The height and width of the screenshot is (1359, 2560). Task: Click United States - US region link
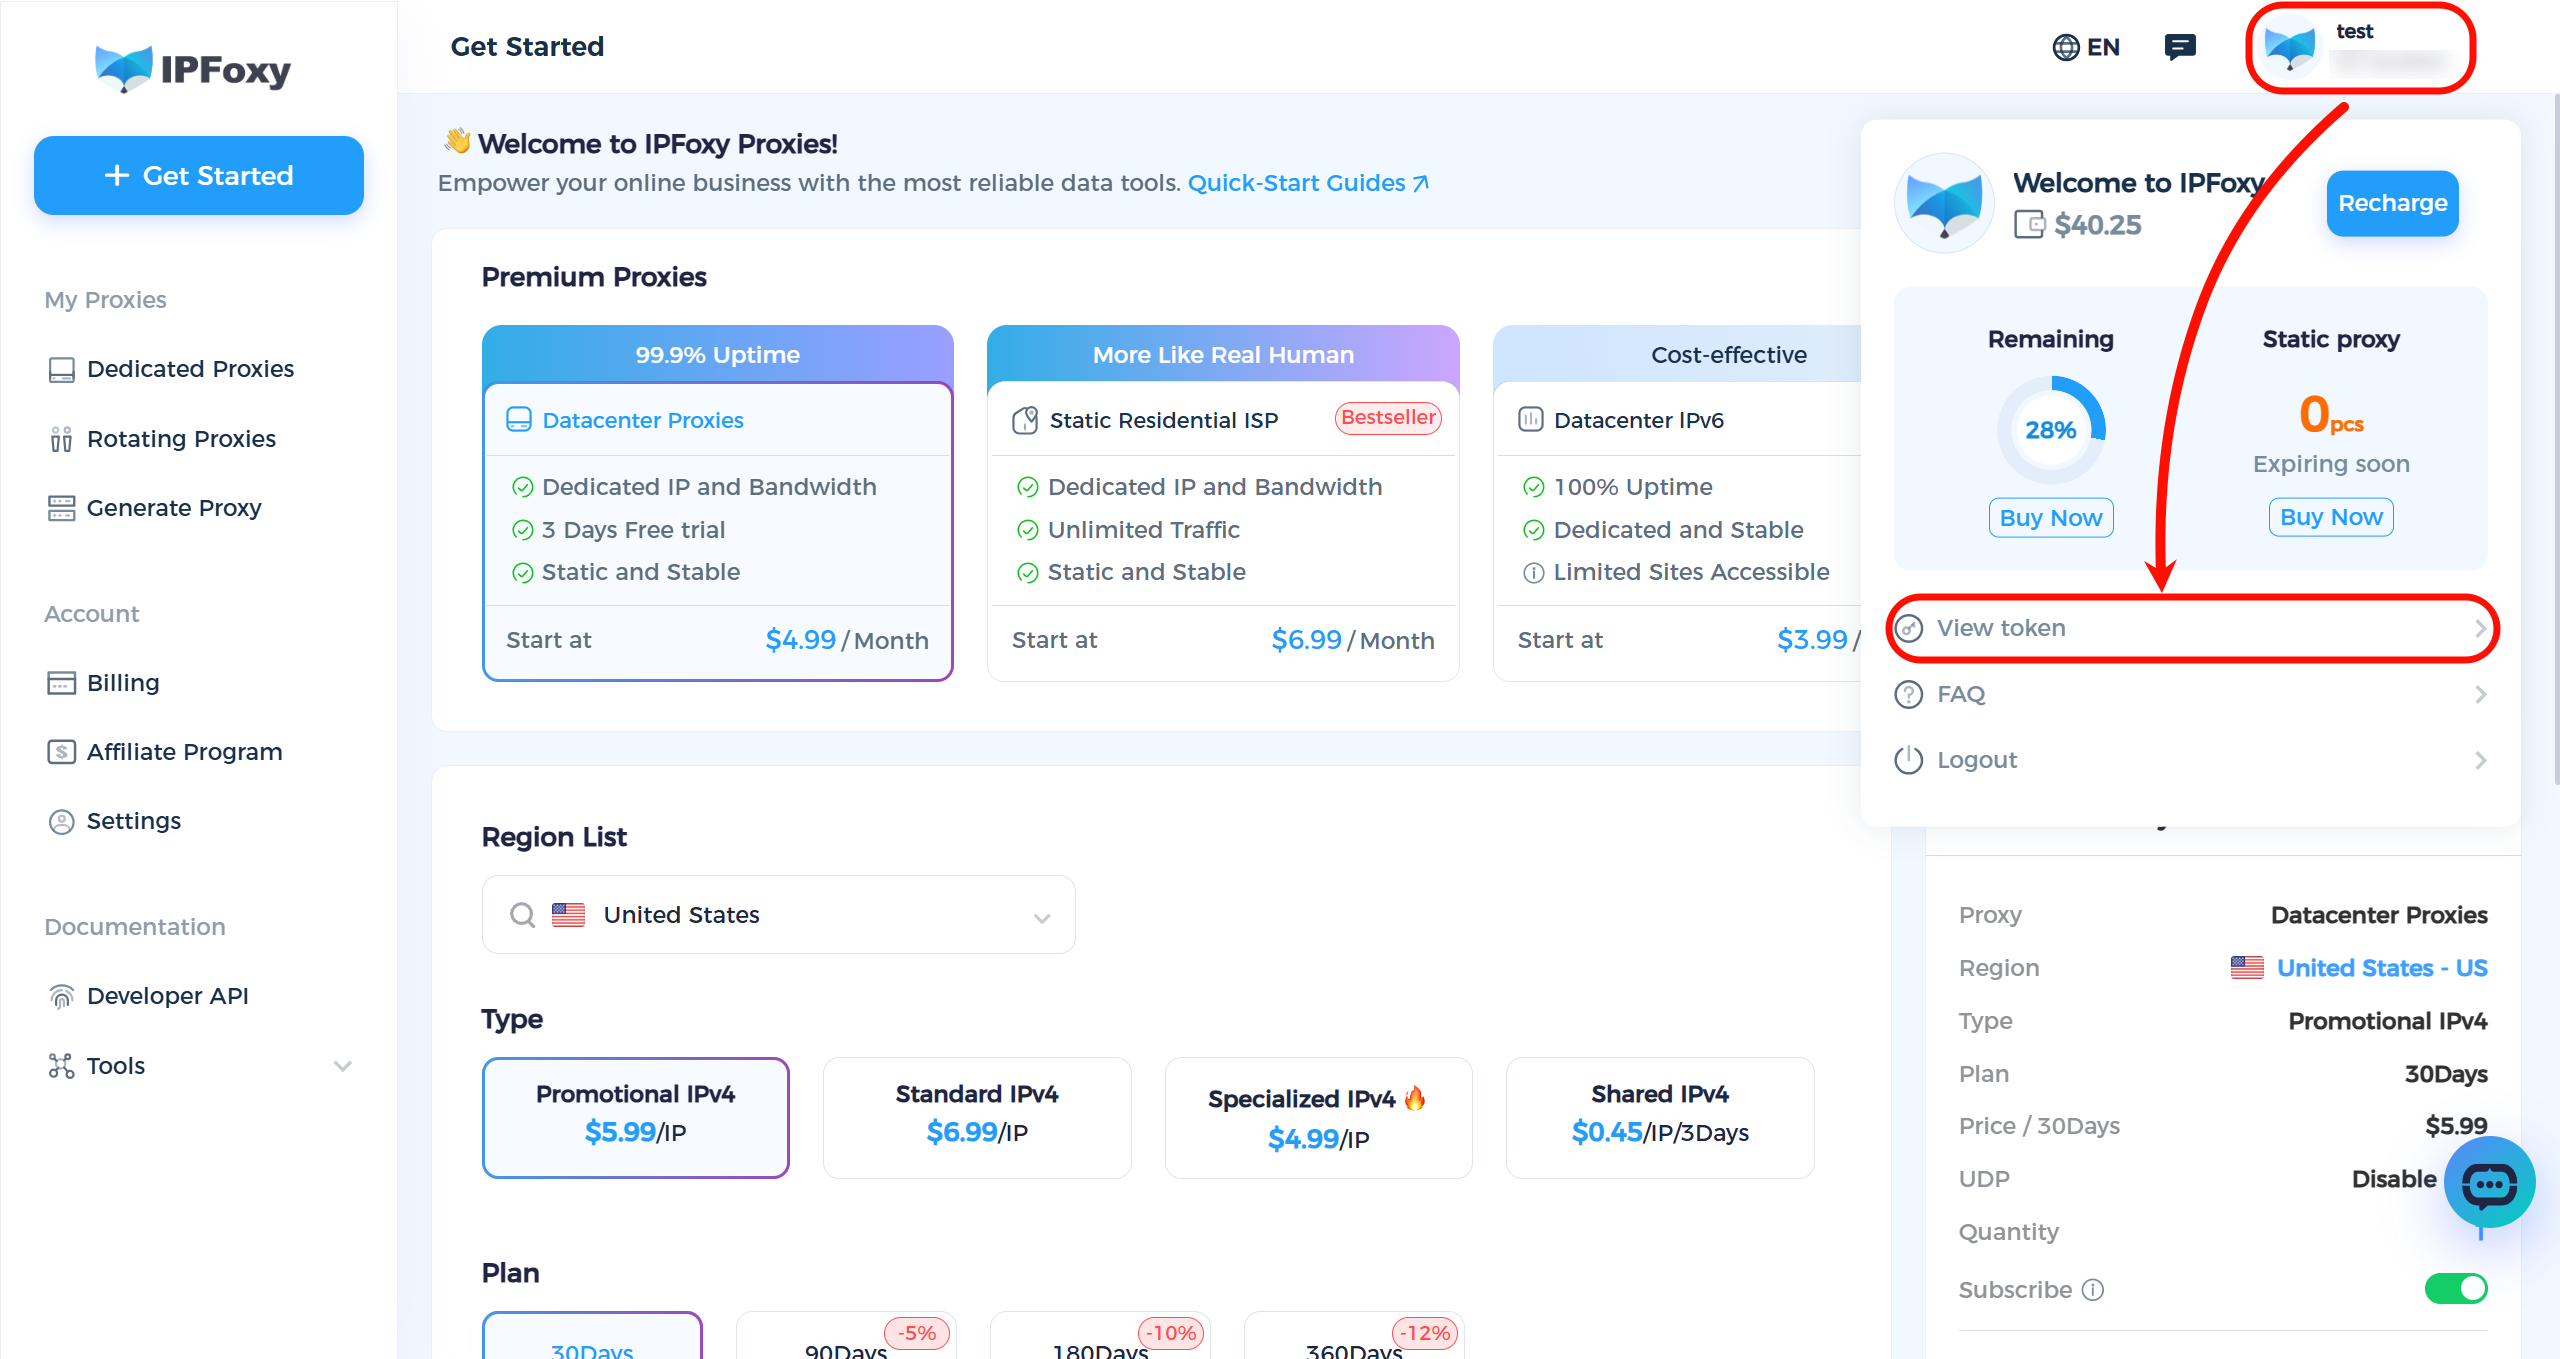pos(2382,968)
